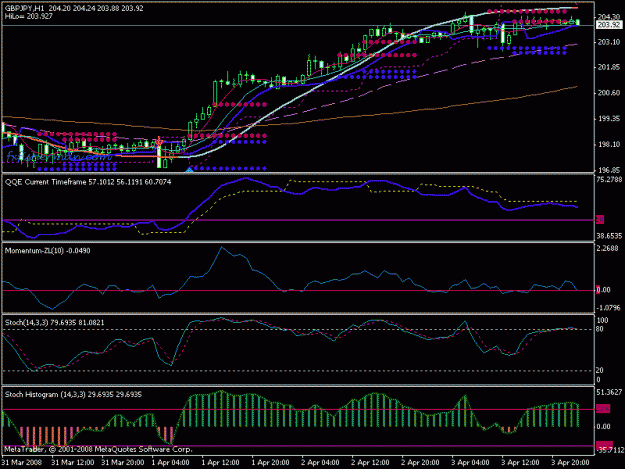Click the -35.7112 histogram scale minimum

610,450
